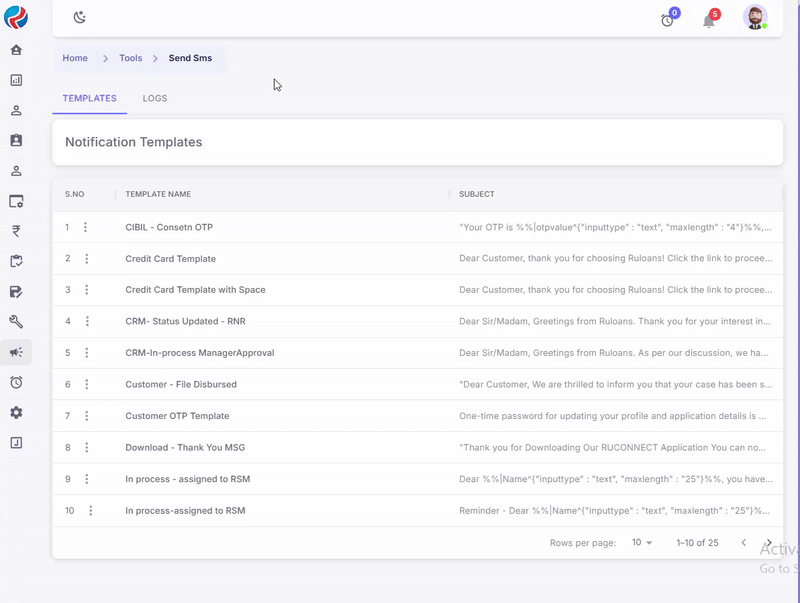Select the megaphone icon in the sidebar
Viewport: 800px width, 603px height.
pos(16,352)
